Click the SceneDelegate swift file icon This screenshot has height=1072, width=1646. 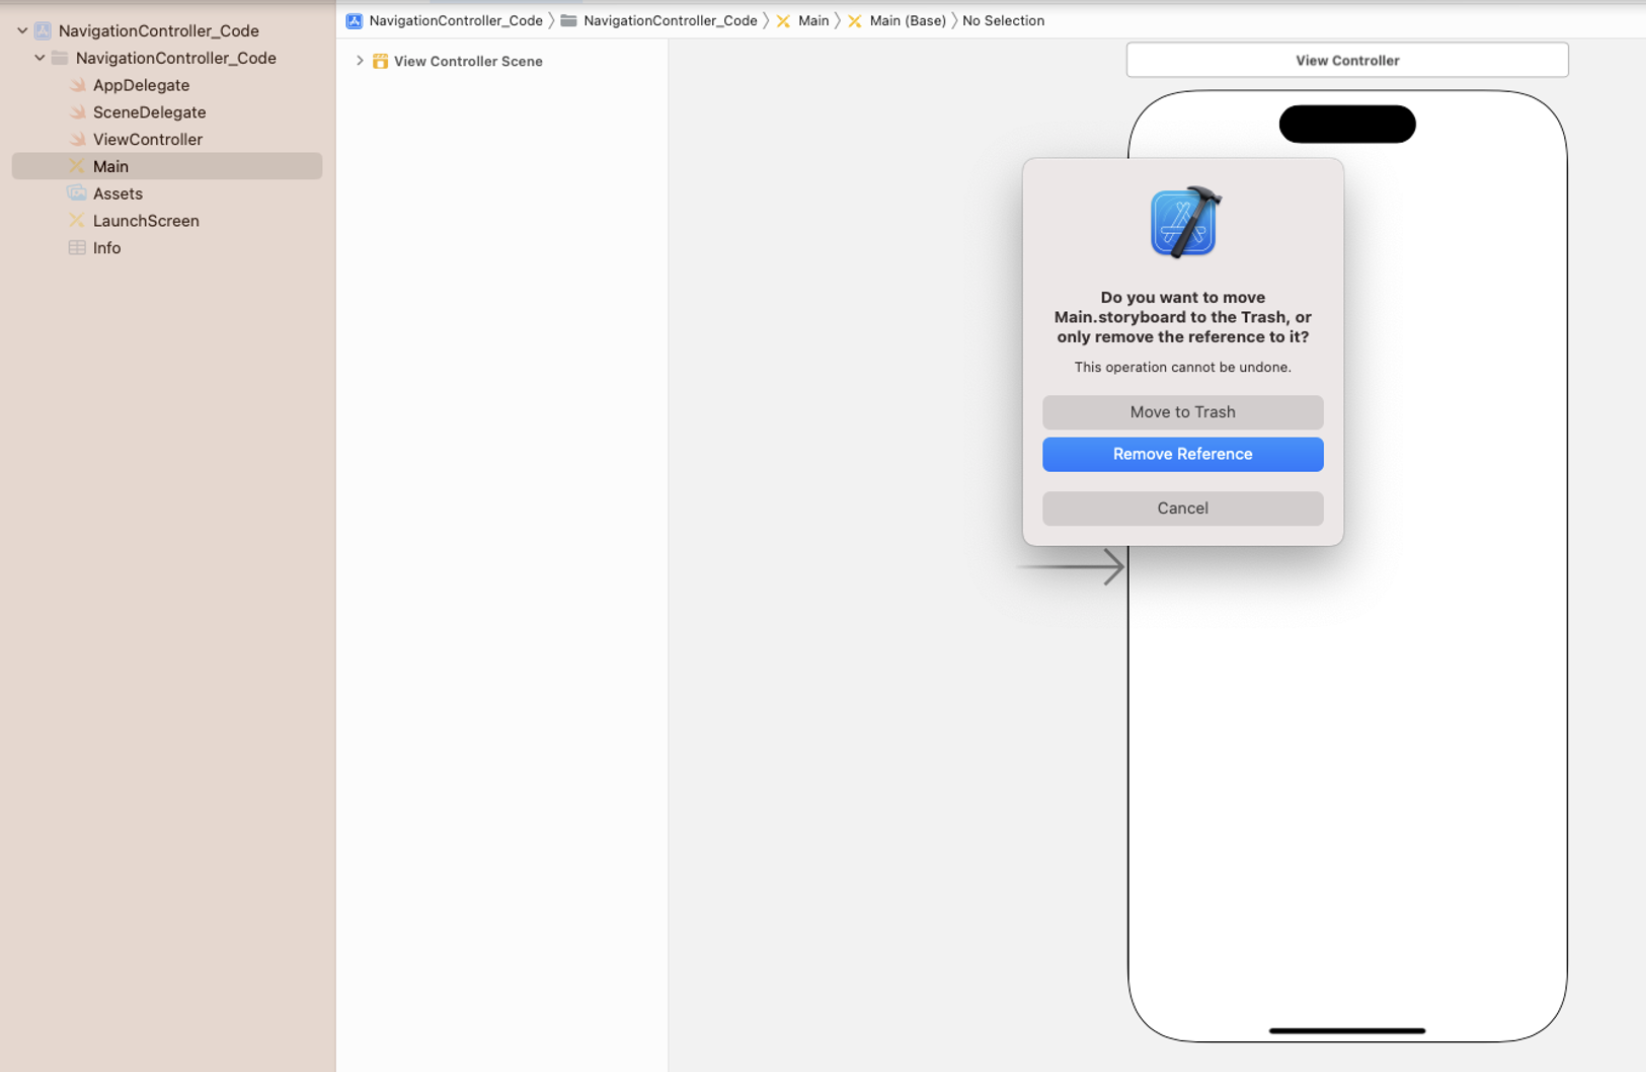pyautogui.click(x=77, y=112)
